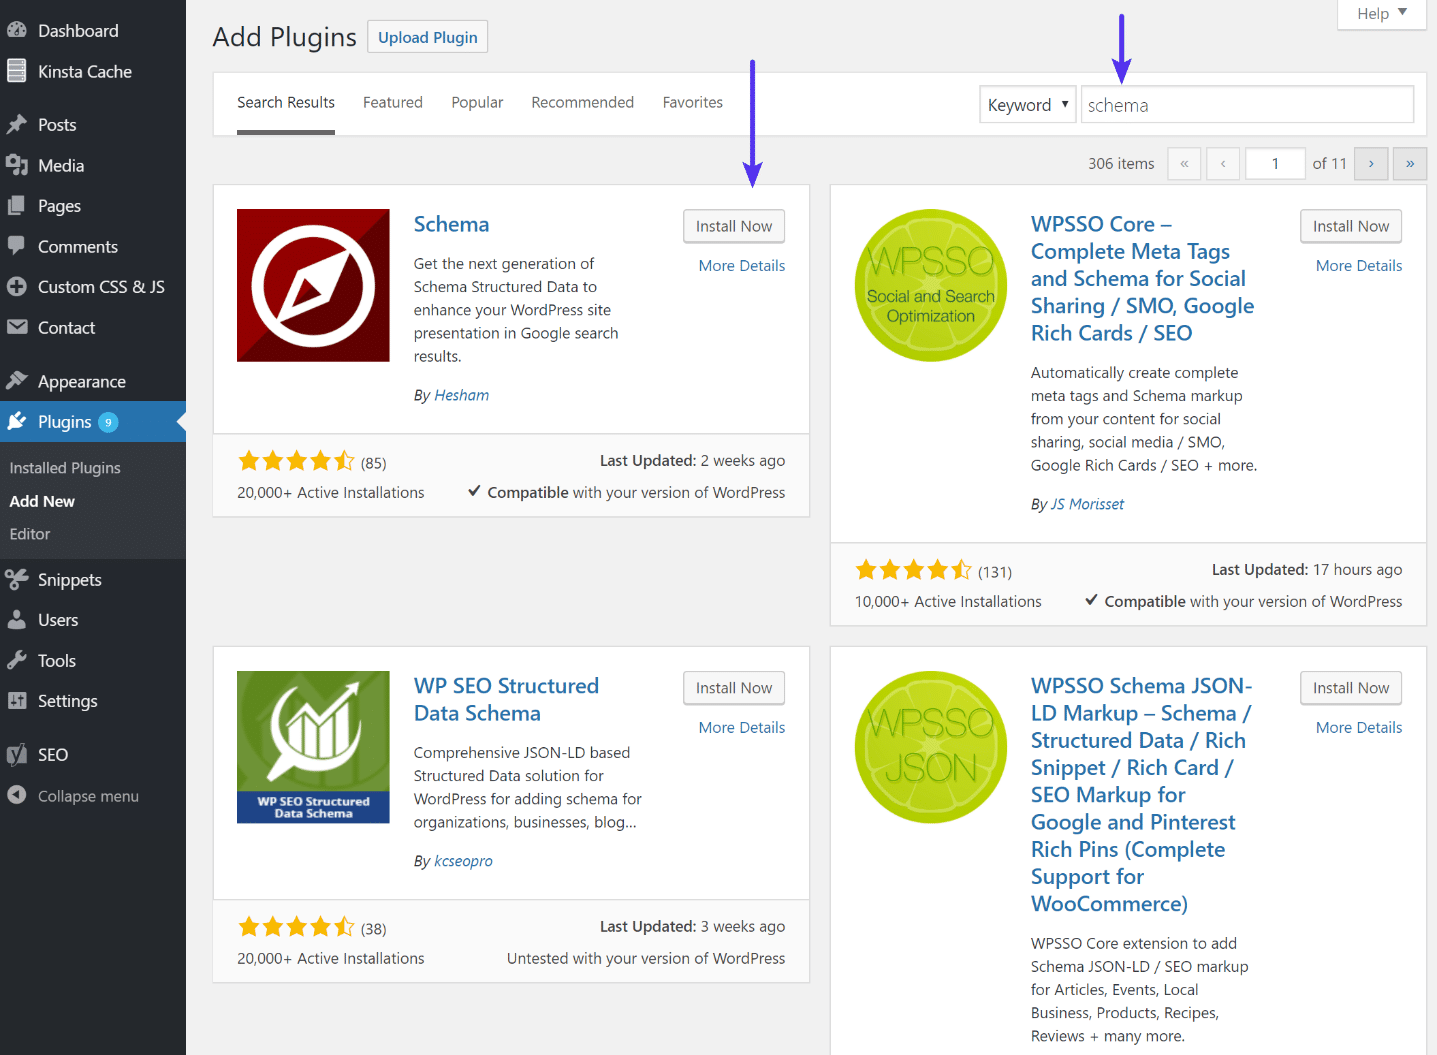Click the Collapse menu arrow icon
1437x1055 pixels.
(x=17, y=795)
